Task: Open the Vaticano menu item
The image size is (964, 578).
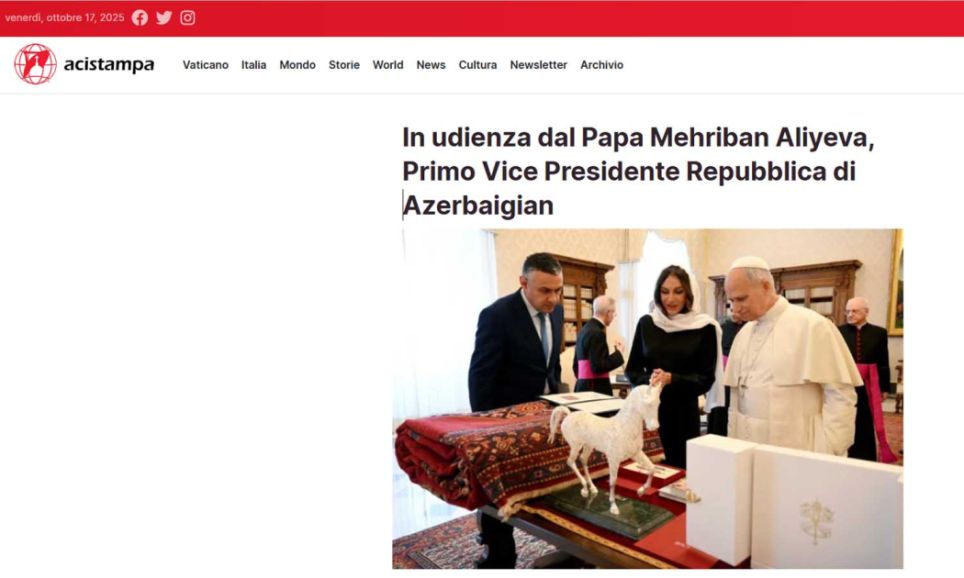Action: 205,65
